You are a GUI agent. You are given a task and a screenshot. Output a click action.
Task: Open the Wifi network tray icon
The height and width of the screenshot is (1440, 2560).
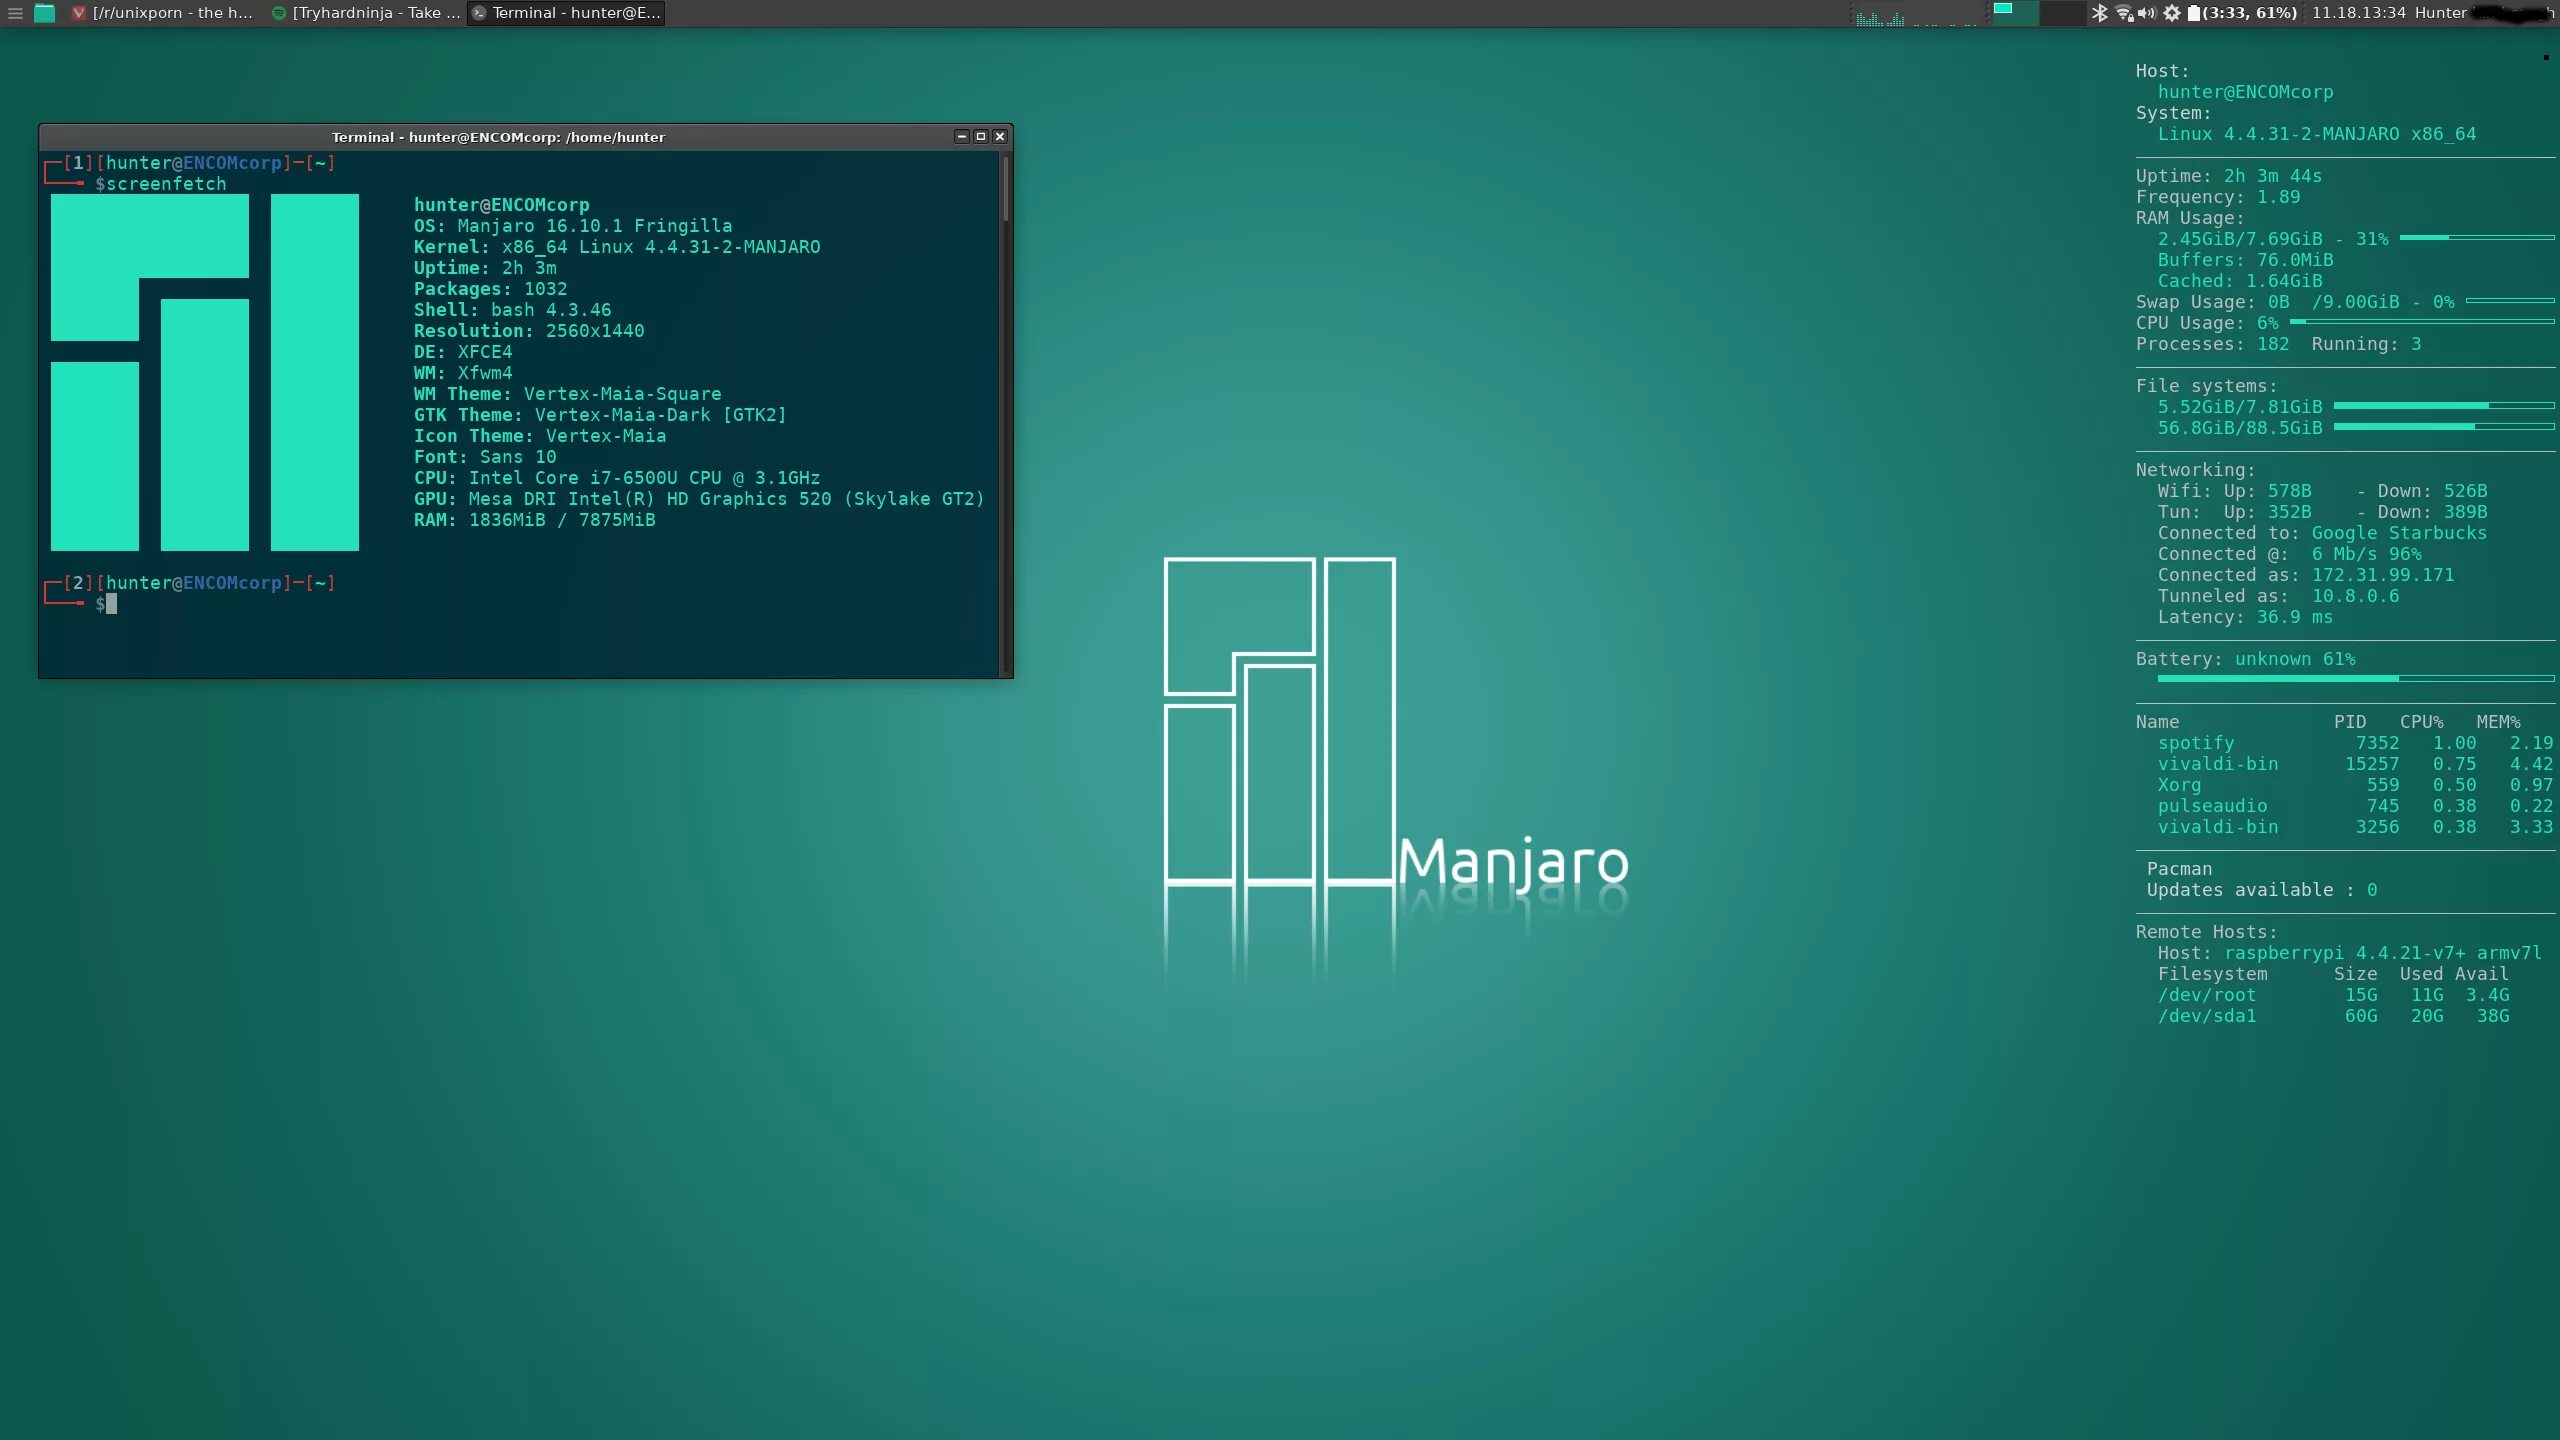point(2124,13)
